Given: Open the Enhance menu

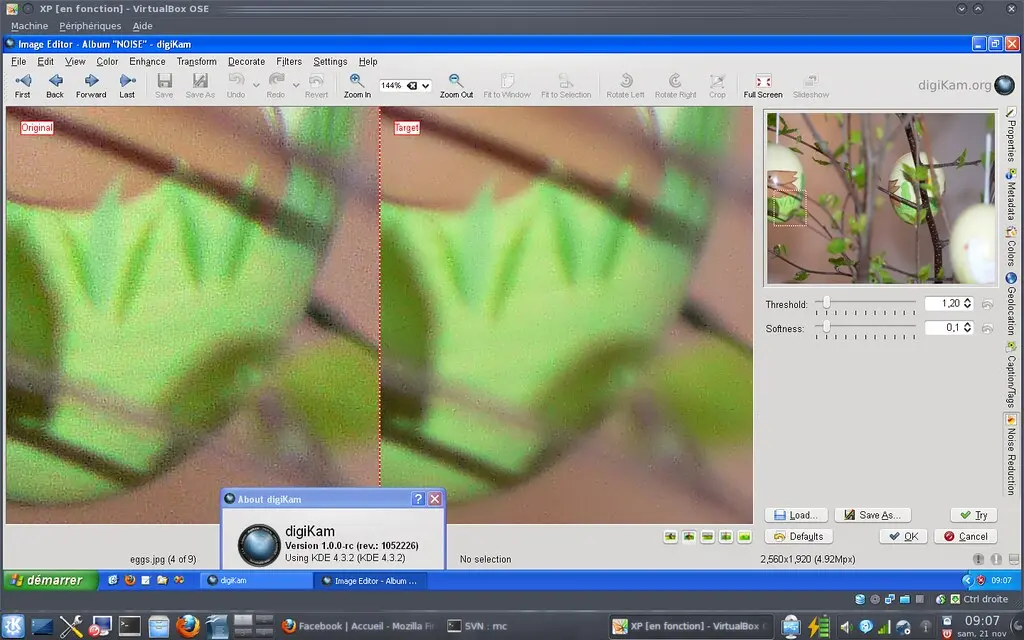Looking at the screenshot, I should coord(147,62).
